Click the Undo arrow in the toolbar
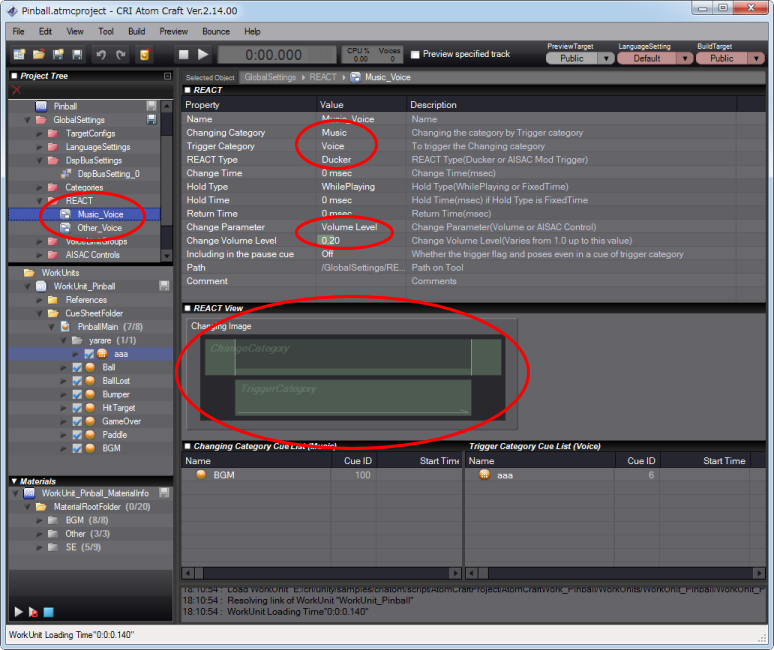This screenshot has height=650, width=774. click(x=101, y=54)
